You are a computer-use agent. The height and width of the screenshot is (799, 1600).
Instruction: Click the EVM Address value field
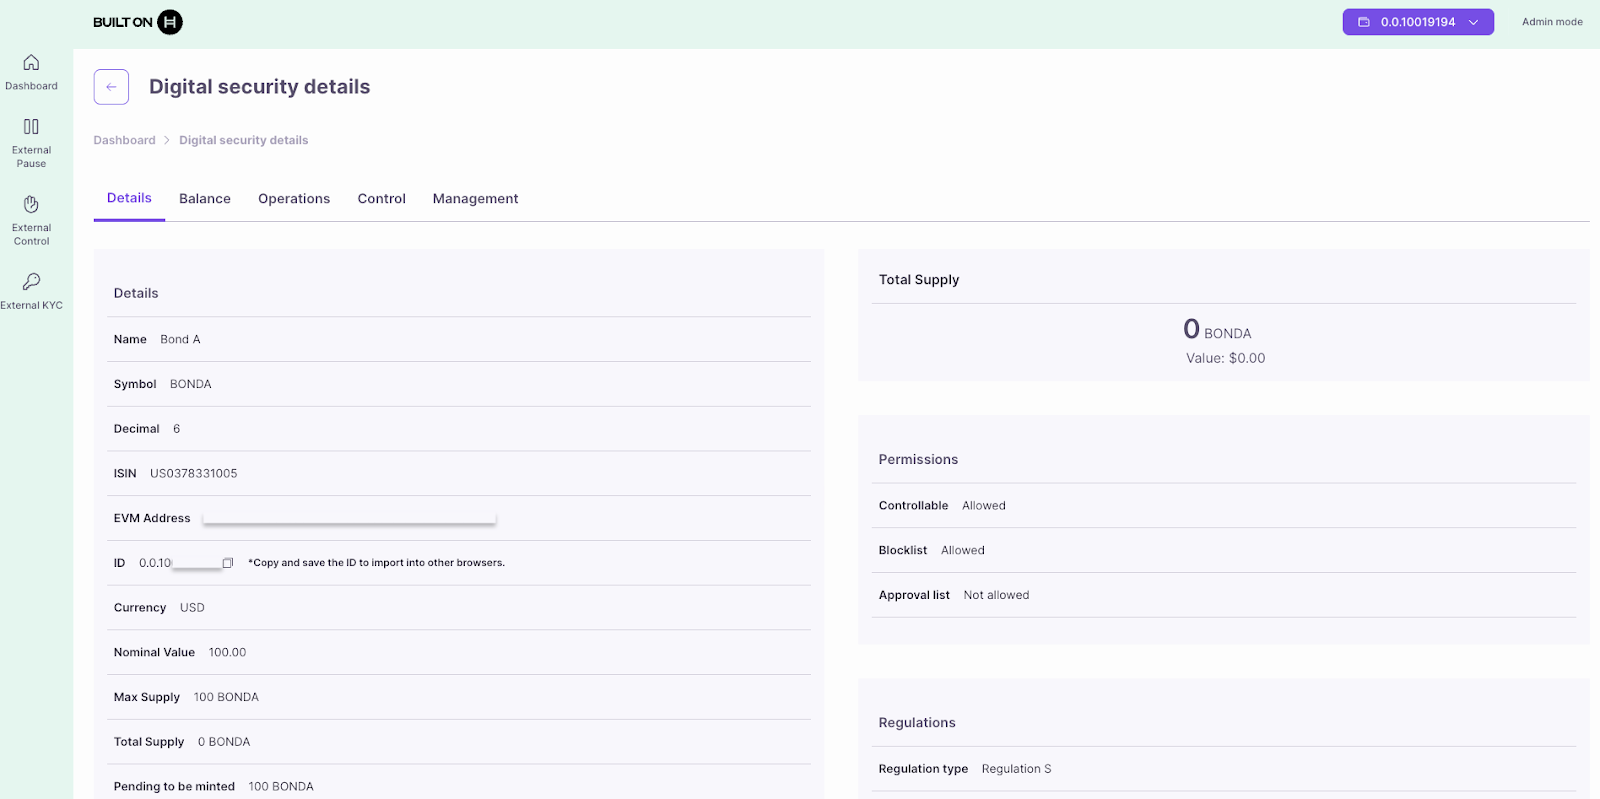click(349, 518)
